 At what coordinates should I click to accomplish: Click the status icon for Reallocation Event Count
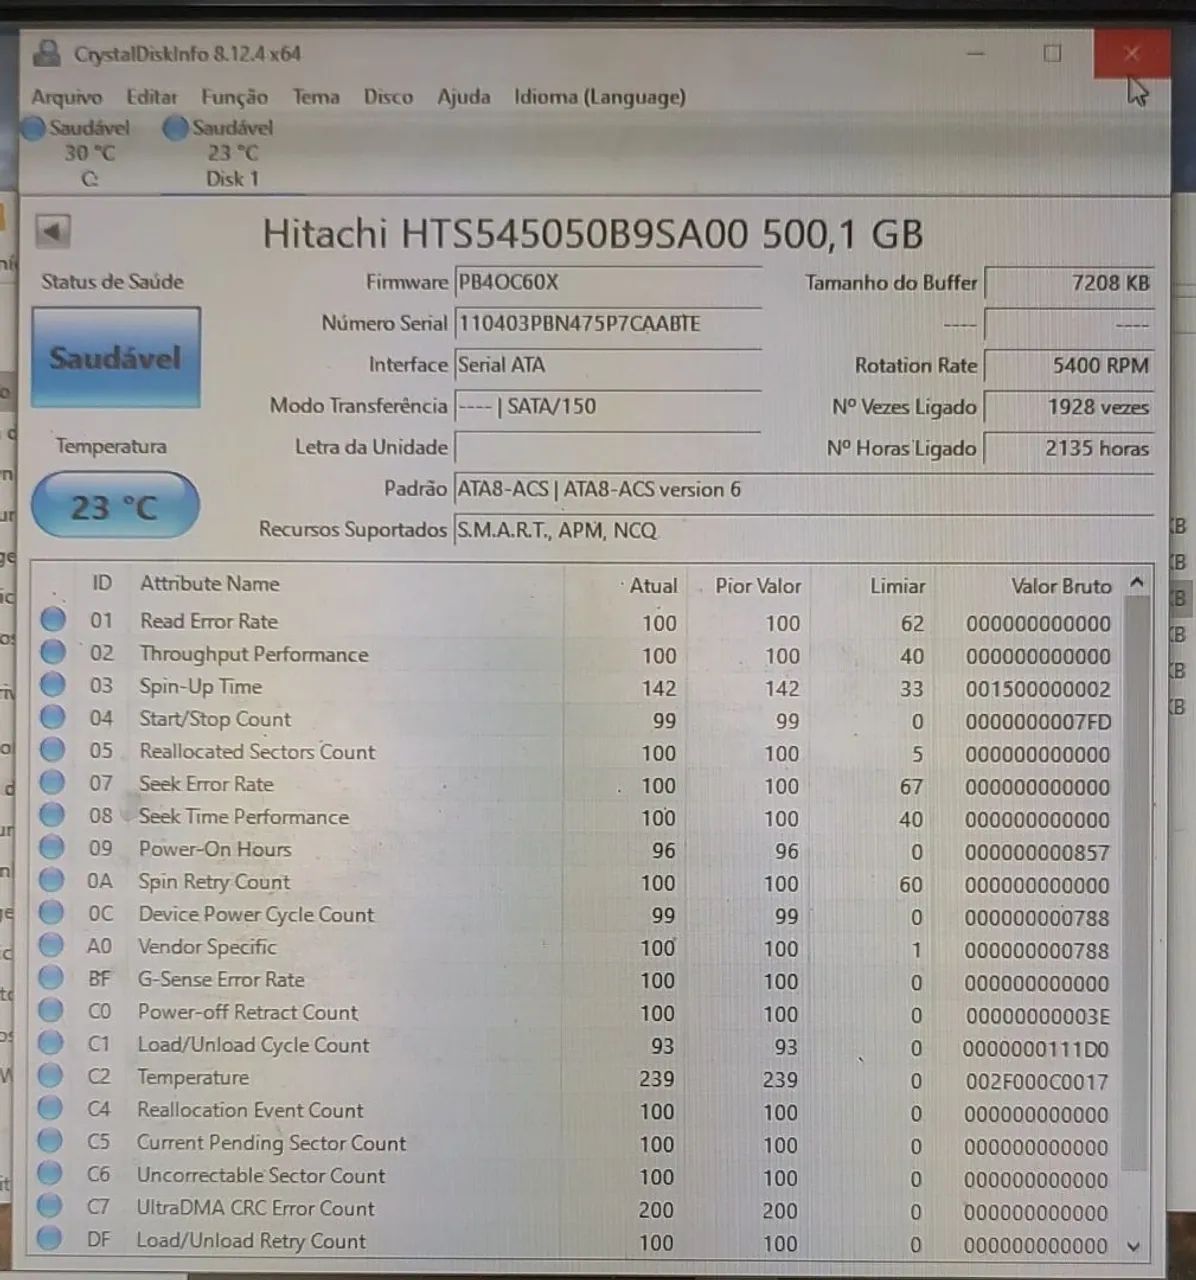point(50,1108)
